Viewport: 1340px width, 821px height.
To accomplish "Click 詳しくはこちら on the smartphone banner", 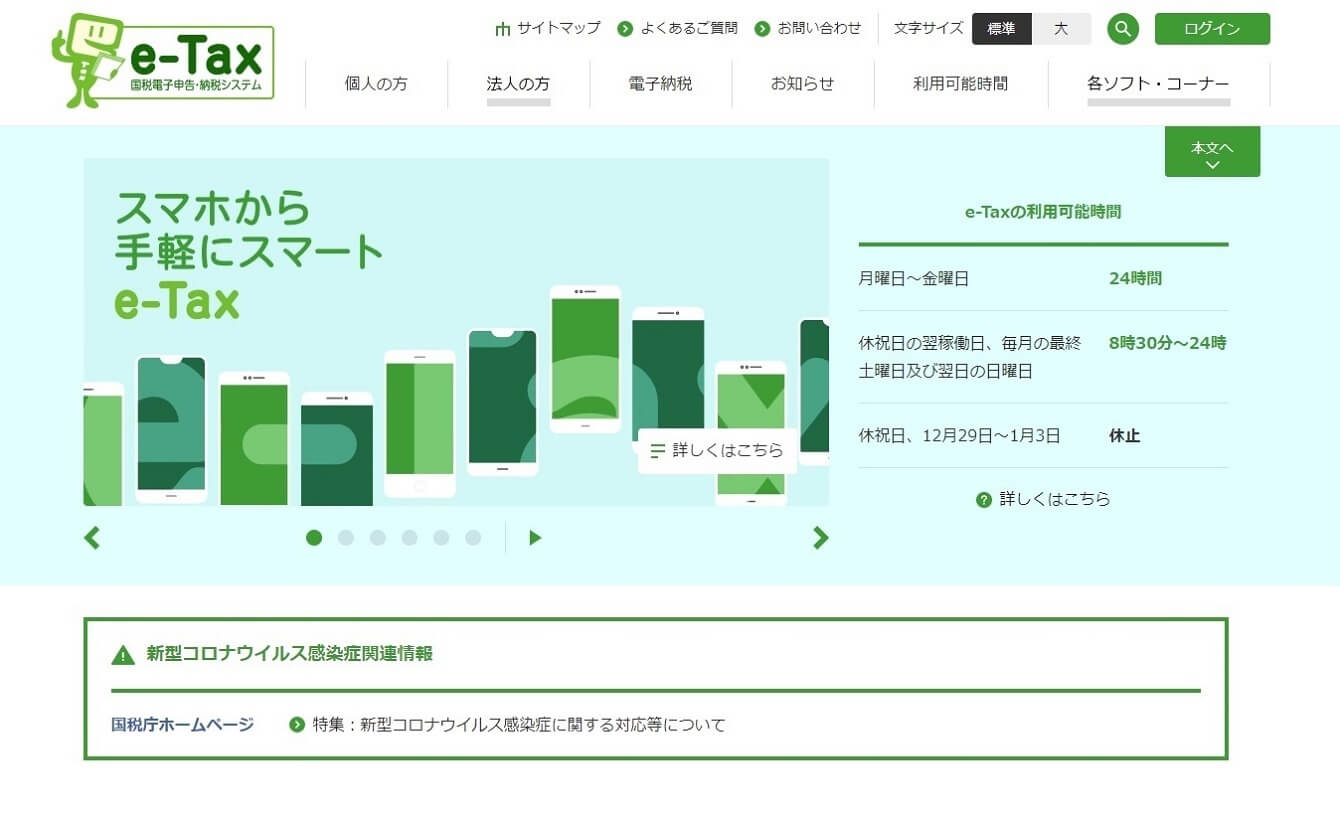I will coord(717,451).
